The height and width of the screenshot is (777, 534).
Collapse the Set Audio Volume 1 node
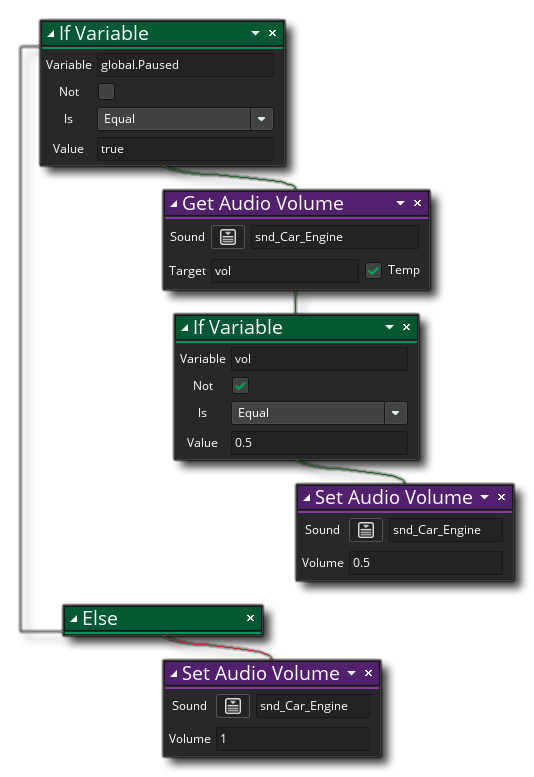[x=173, y=674]
